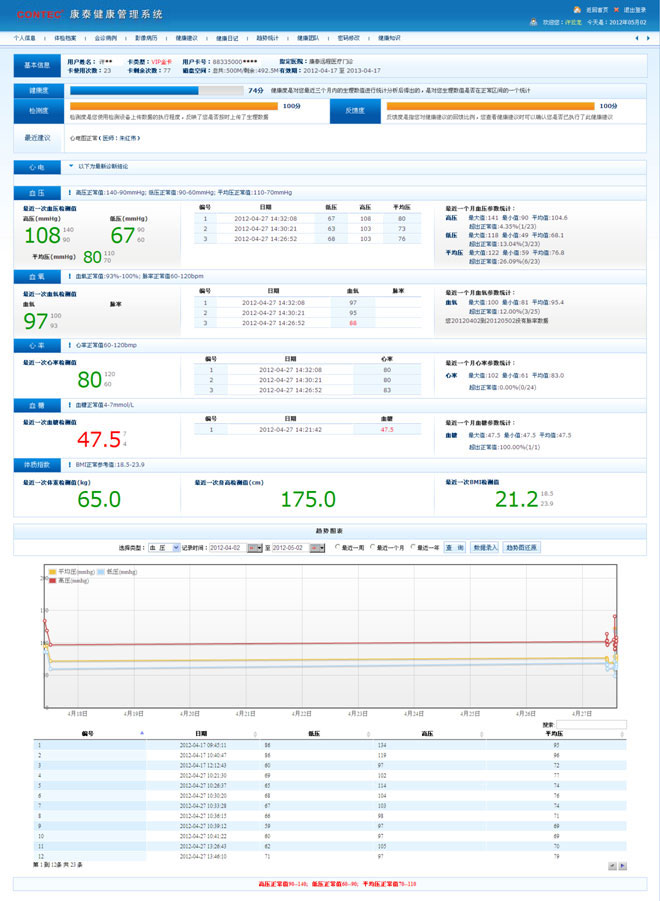This screenshot has height=901, width=660.
Task: Open 健康建议 menu item
Action: pyautogui.click(x=187, y=38)
